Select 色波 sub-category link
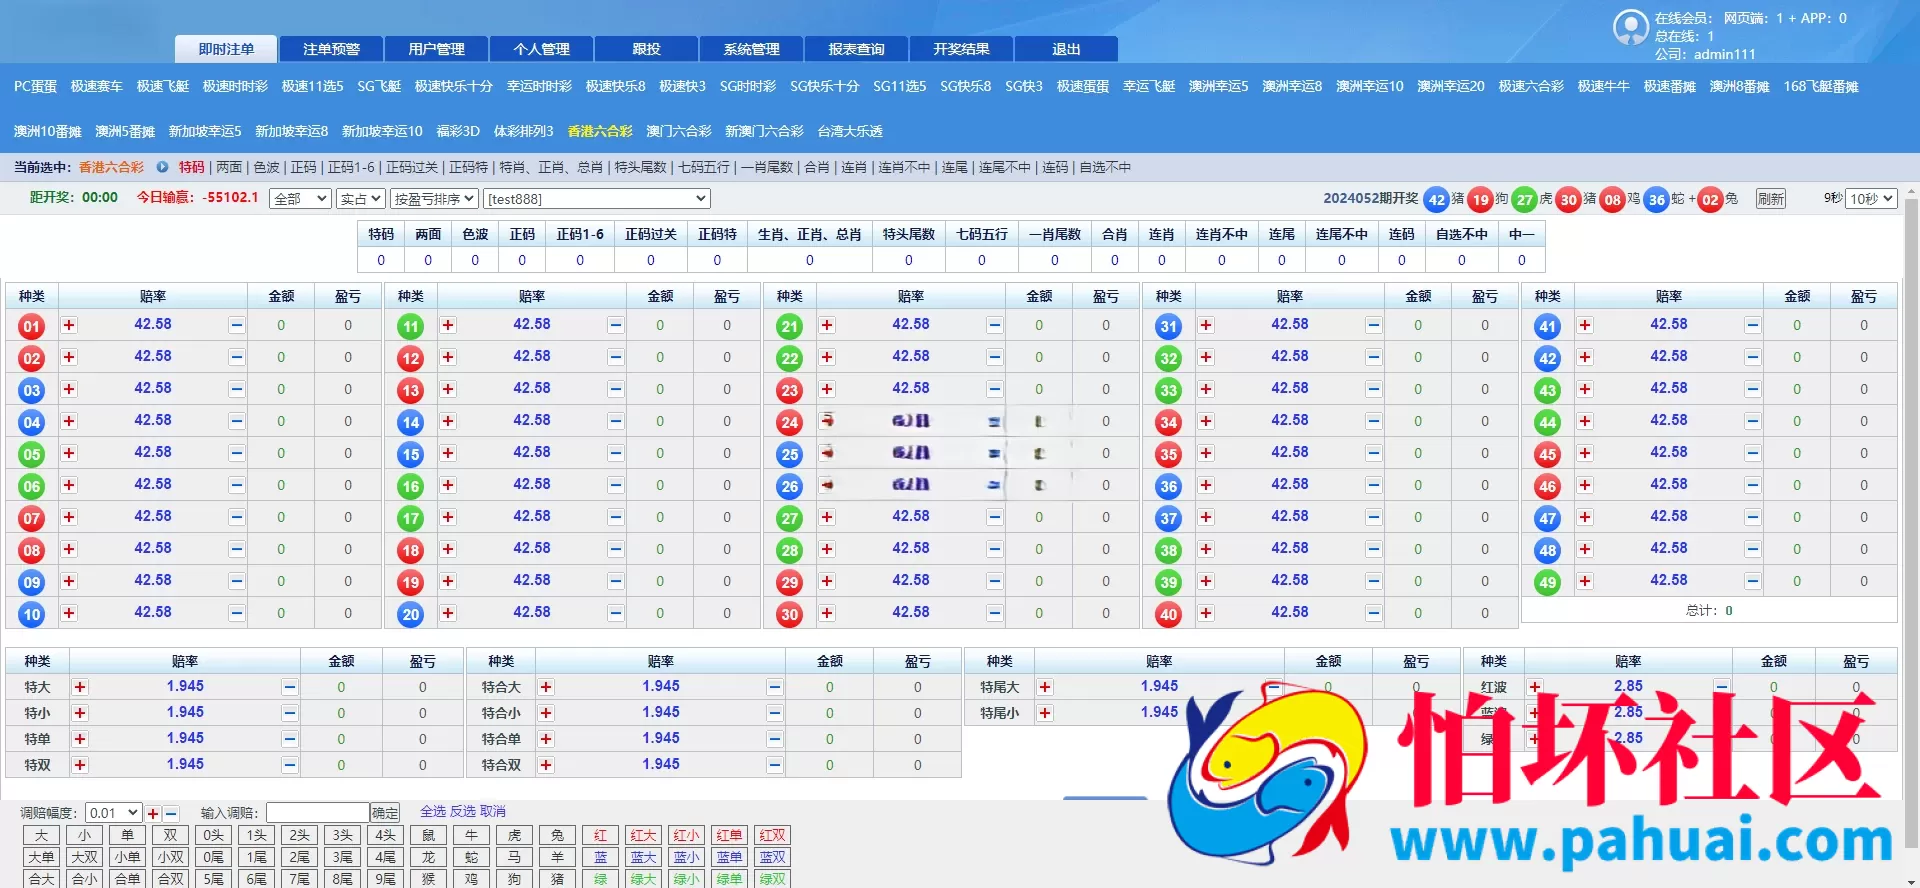The width and height of the screenshot is (1920, 888). click(267, 167)
